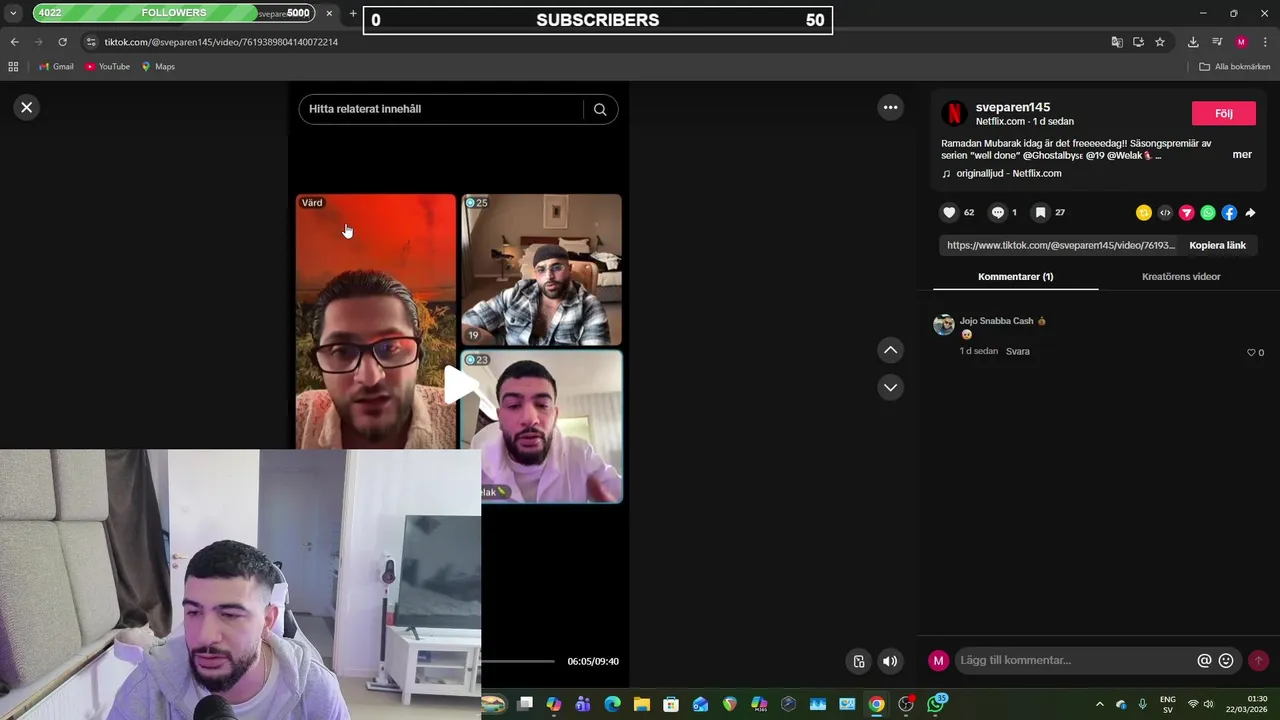Go back in browser
1280x720 pixels.
[x=14, y=42]
